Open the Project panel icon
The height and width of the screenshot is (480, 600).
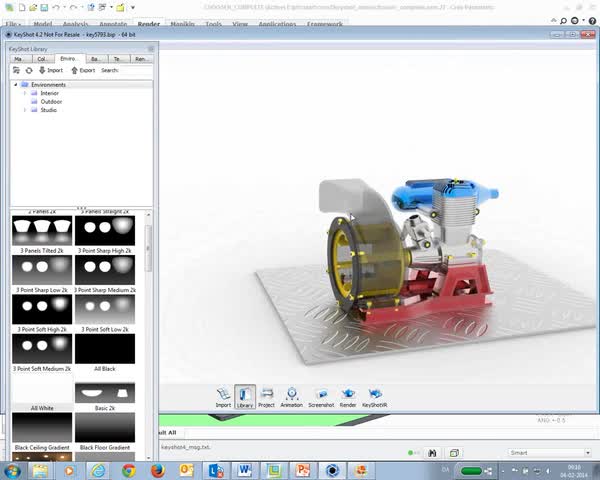266,397
